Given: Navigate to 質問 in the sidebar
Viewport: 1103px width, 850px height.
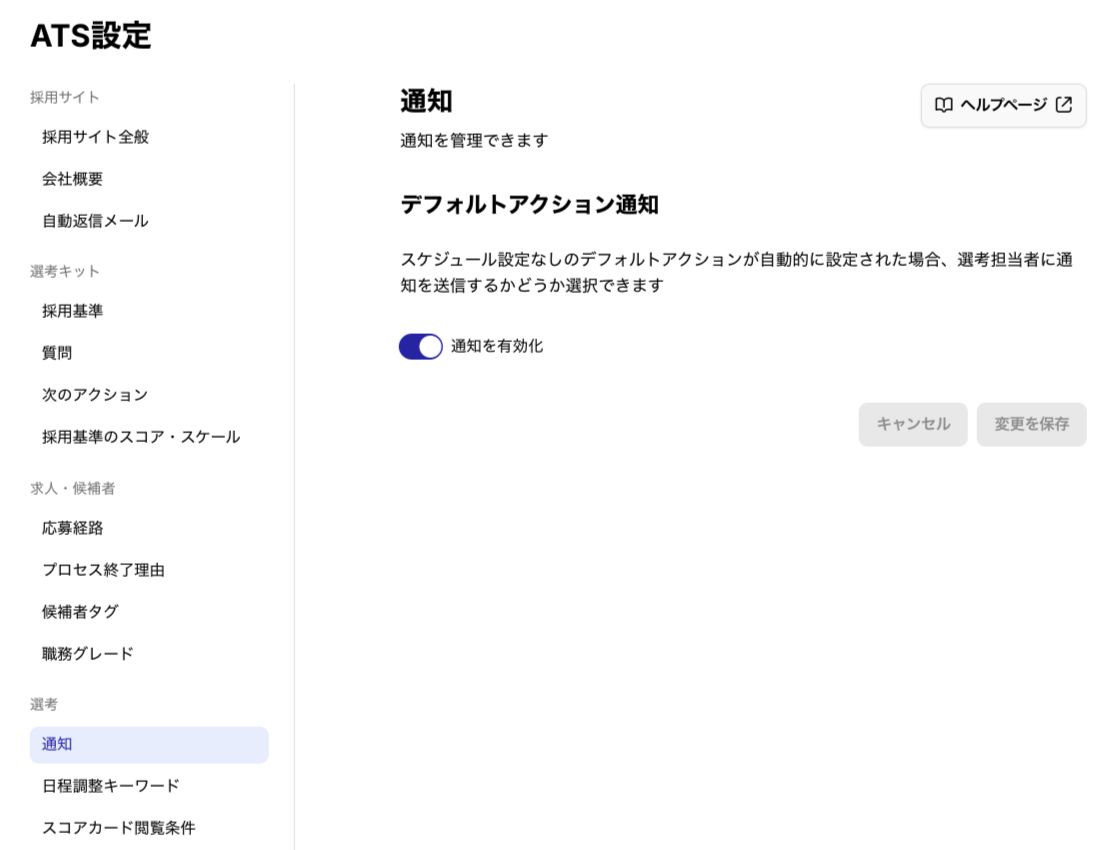Looking at the screenshot, I should pos(57,353).
